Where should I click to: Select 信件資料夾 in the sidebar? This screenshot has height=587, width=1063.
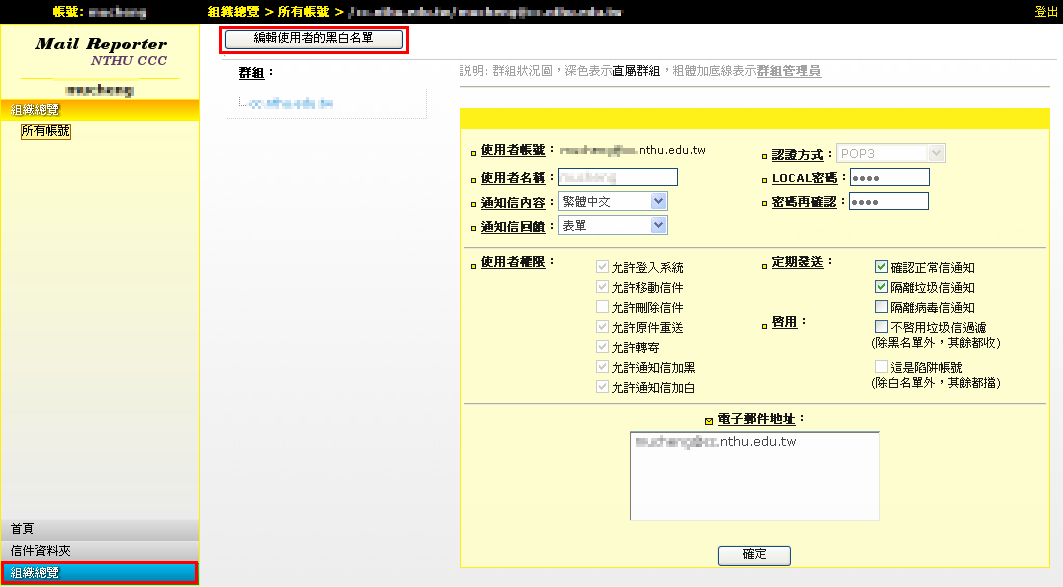(100, 551)
